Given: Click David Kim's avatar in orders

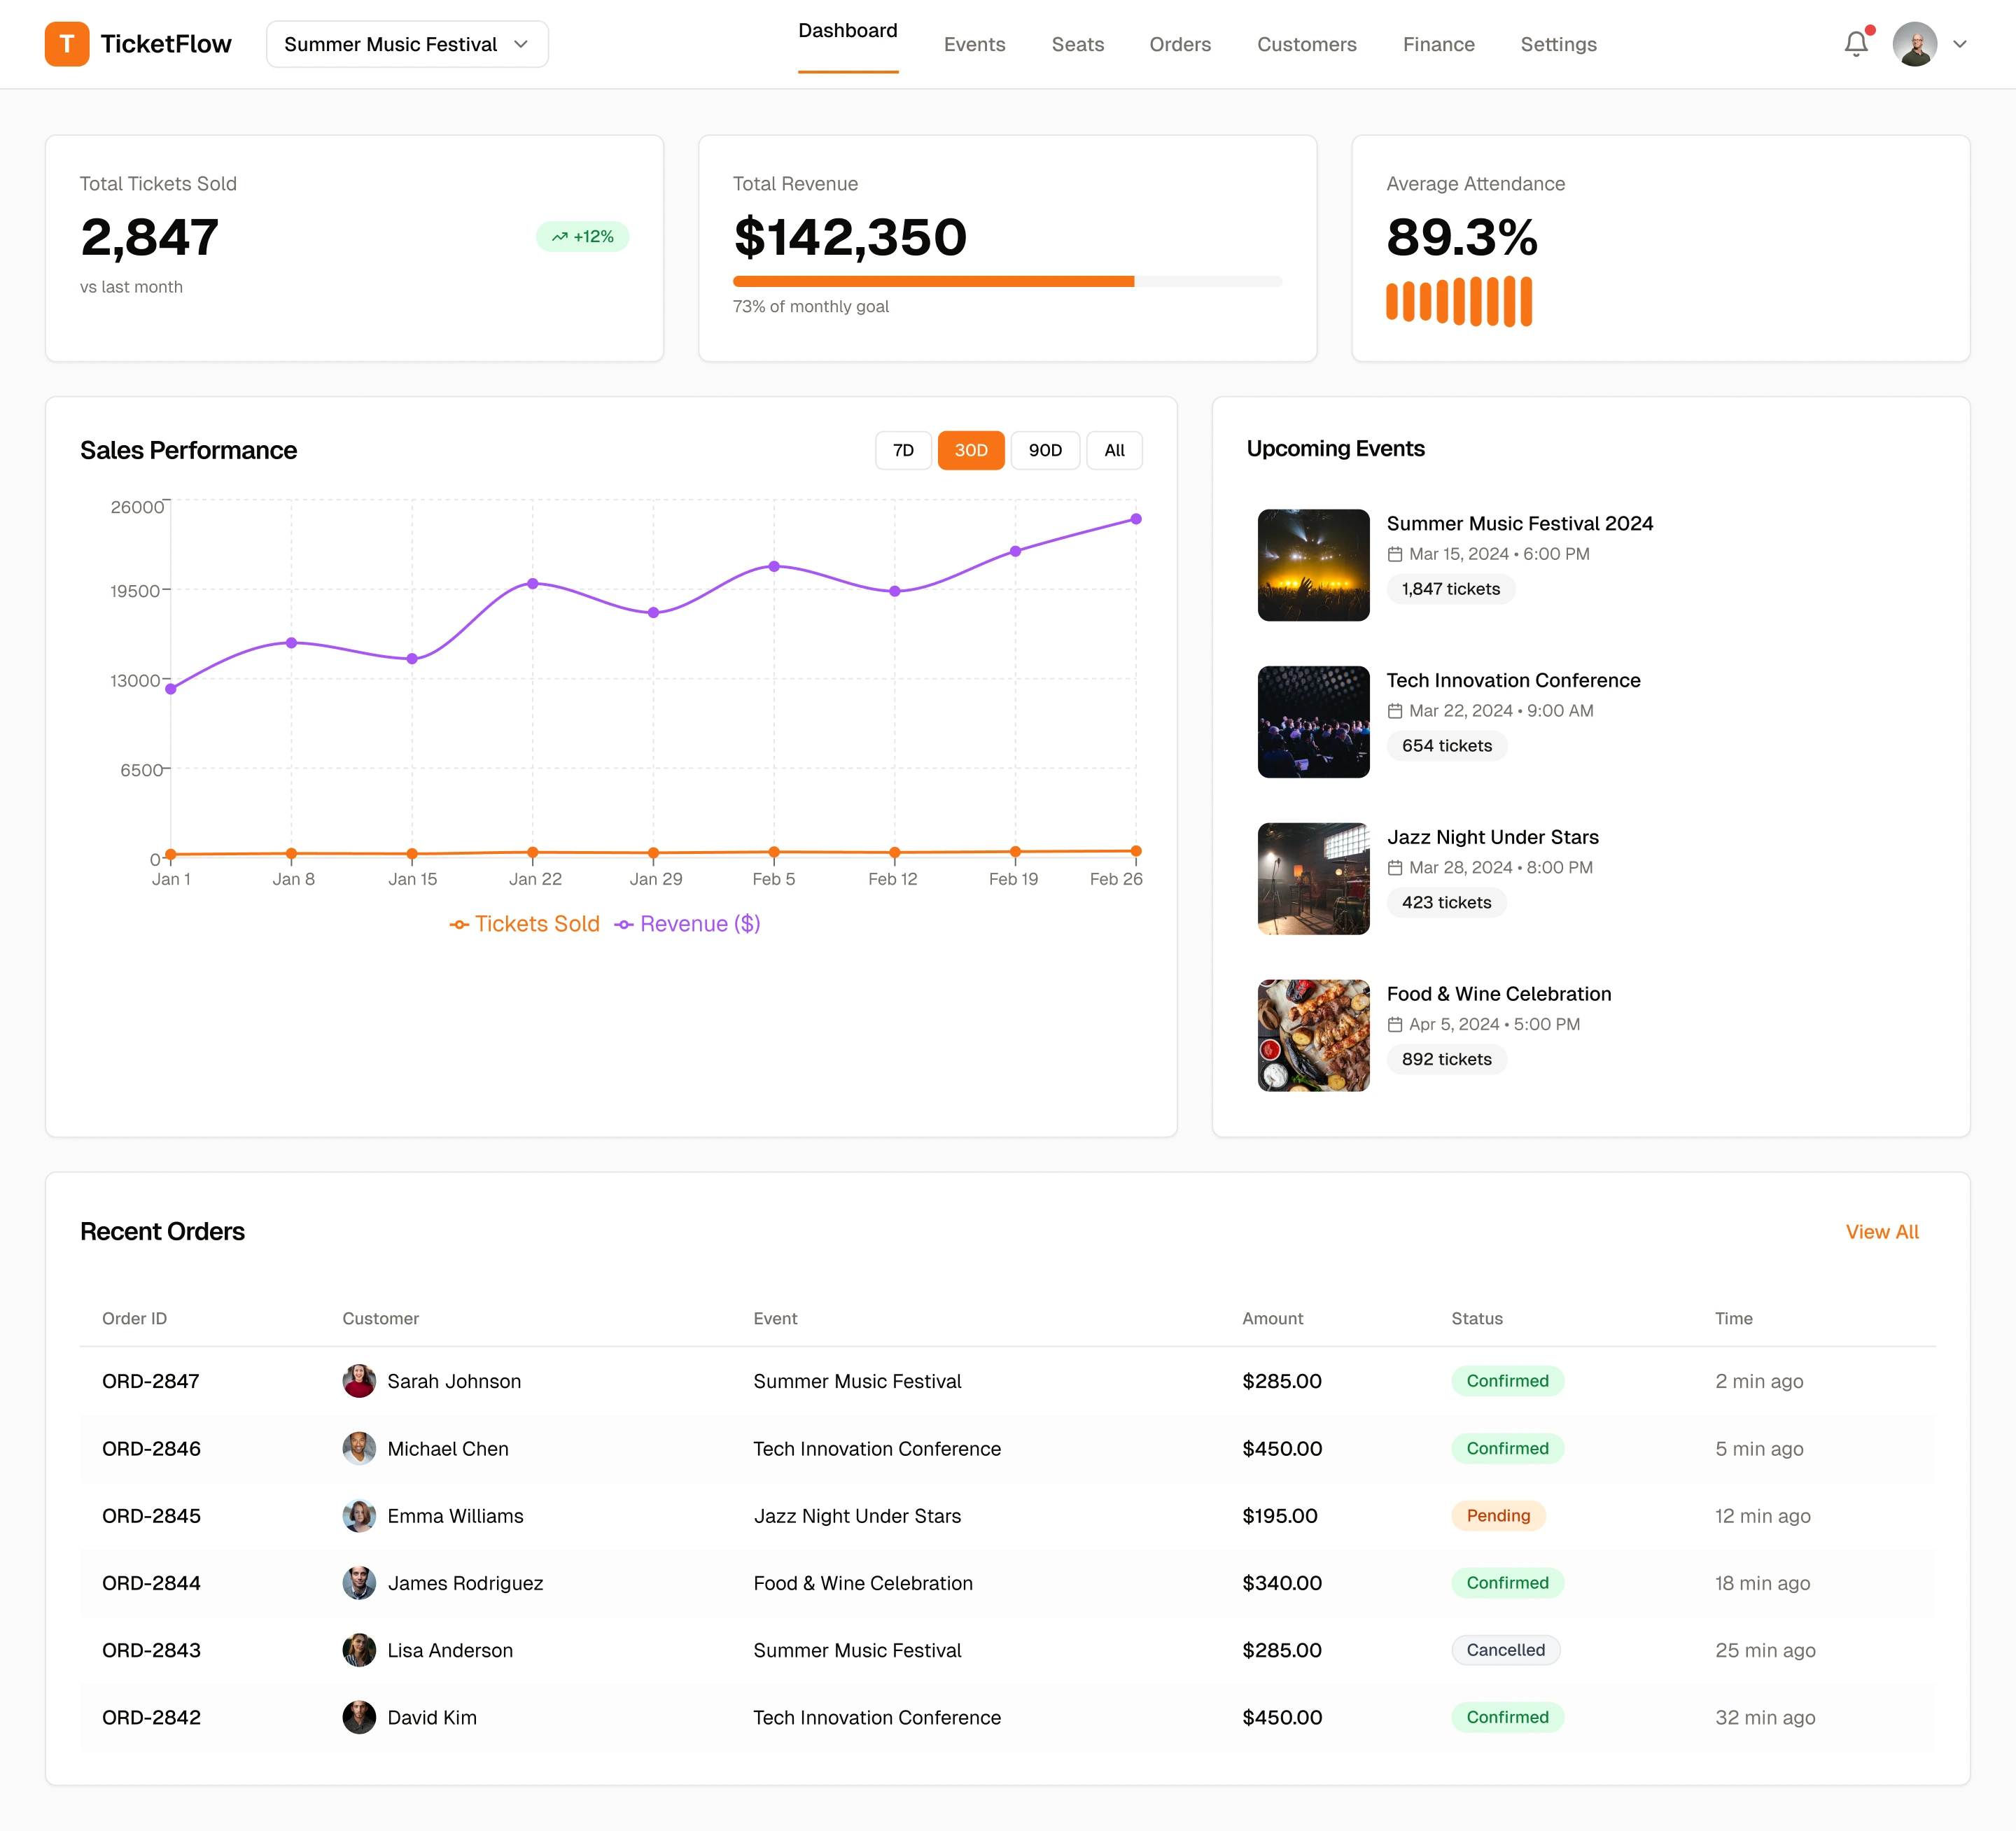Looking at the screenshot, I should point(359,1717).
